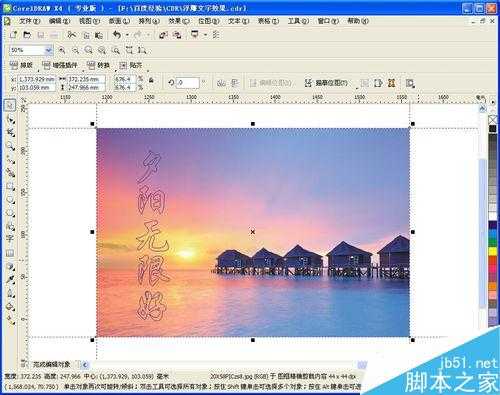Select the Outline tool in the toolbox
This screenshot has width=500, height=395.
[10, 293]
